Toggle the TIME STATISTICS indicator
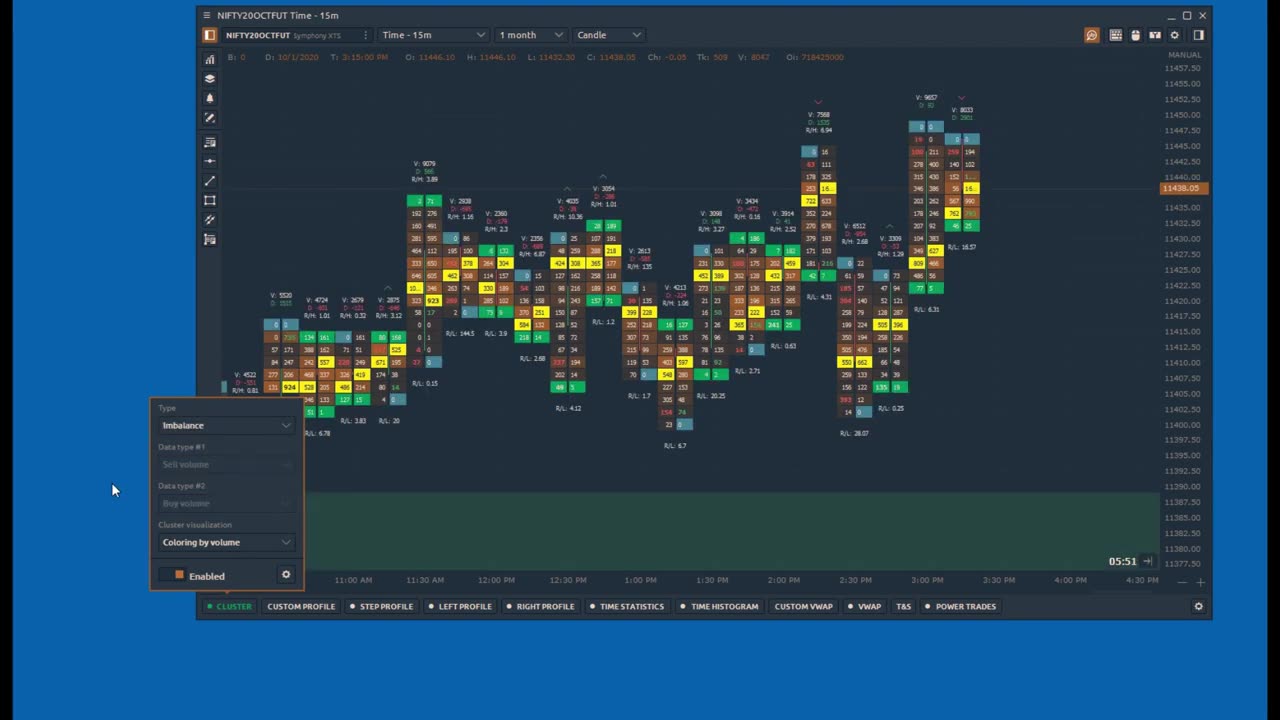Screen dimensions: 1280x720 (x=626, y=606)
